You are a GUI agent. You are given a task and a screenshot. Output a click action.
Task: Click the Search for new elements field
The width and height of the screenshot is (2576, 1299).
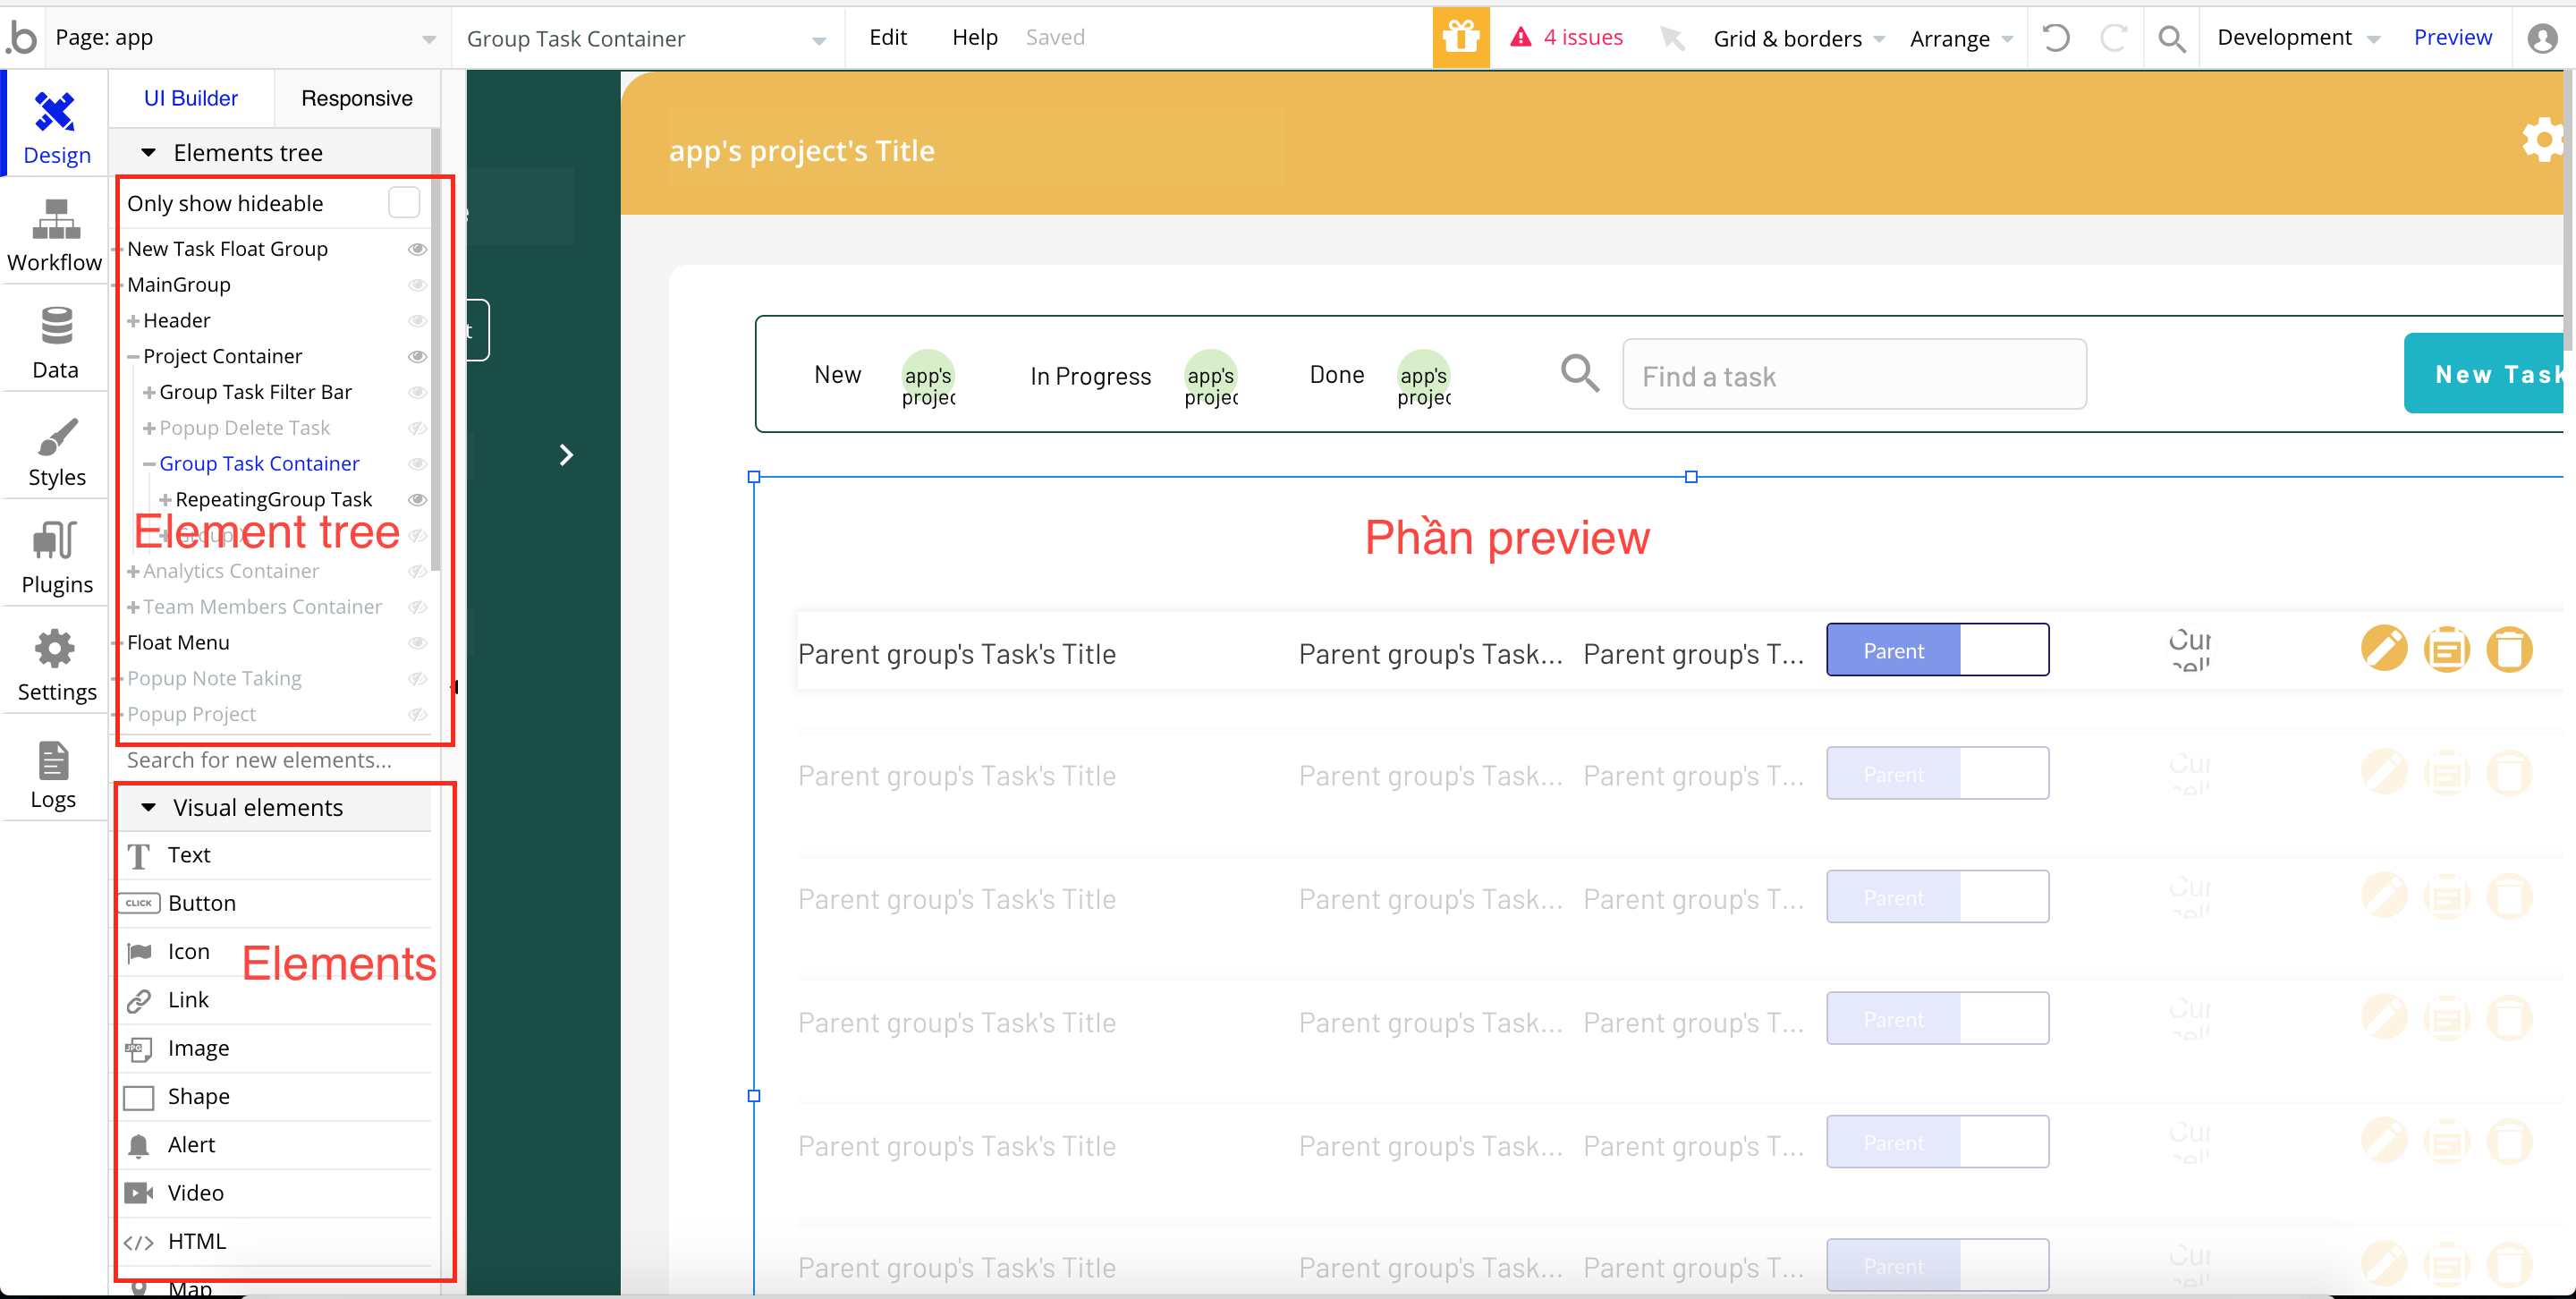click(260, 761)
